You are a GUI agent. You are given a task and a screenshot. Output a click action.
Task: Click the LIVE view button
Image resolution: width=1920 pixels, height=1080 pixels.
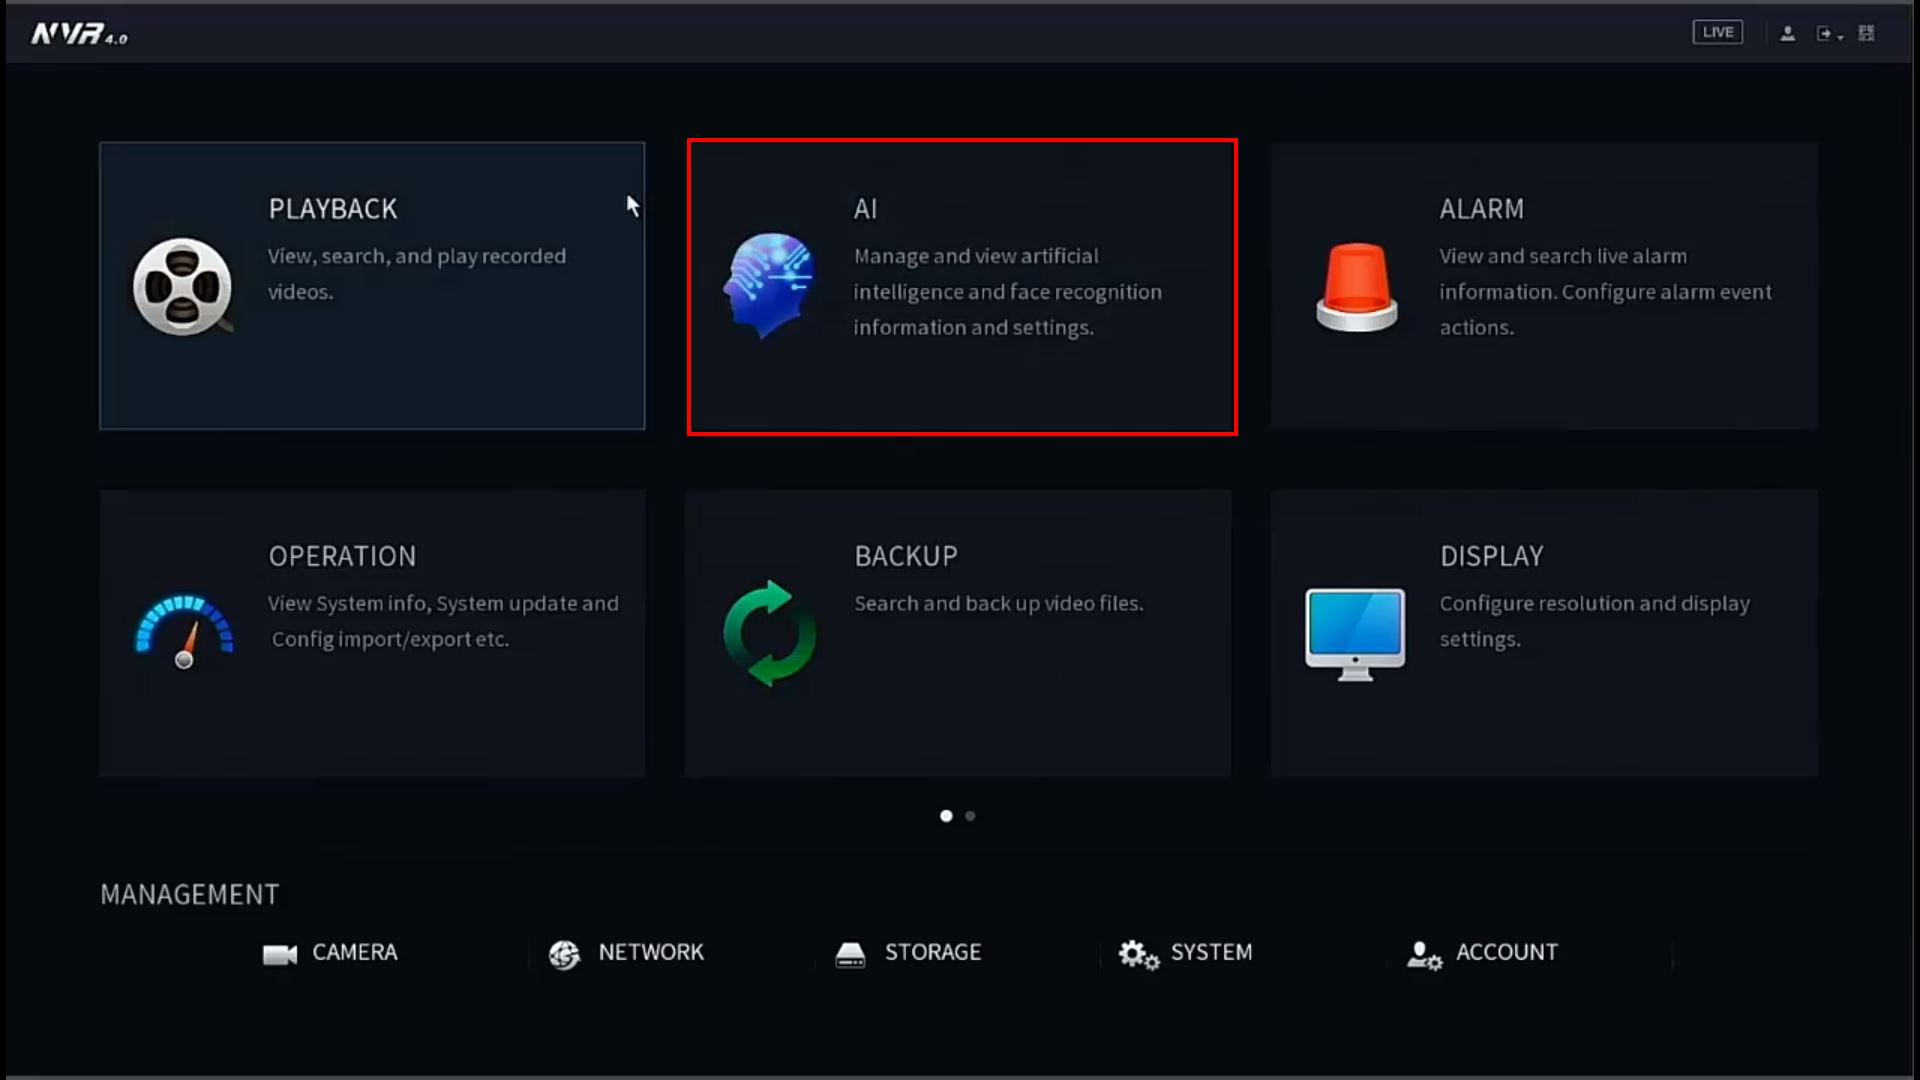click(x=1717, y=33)
